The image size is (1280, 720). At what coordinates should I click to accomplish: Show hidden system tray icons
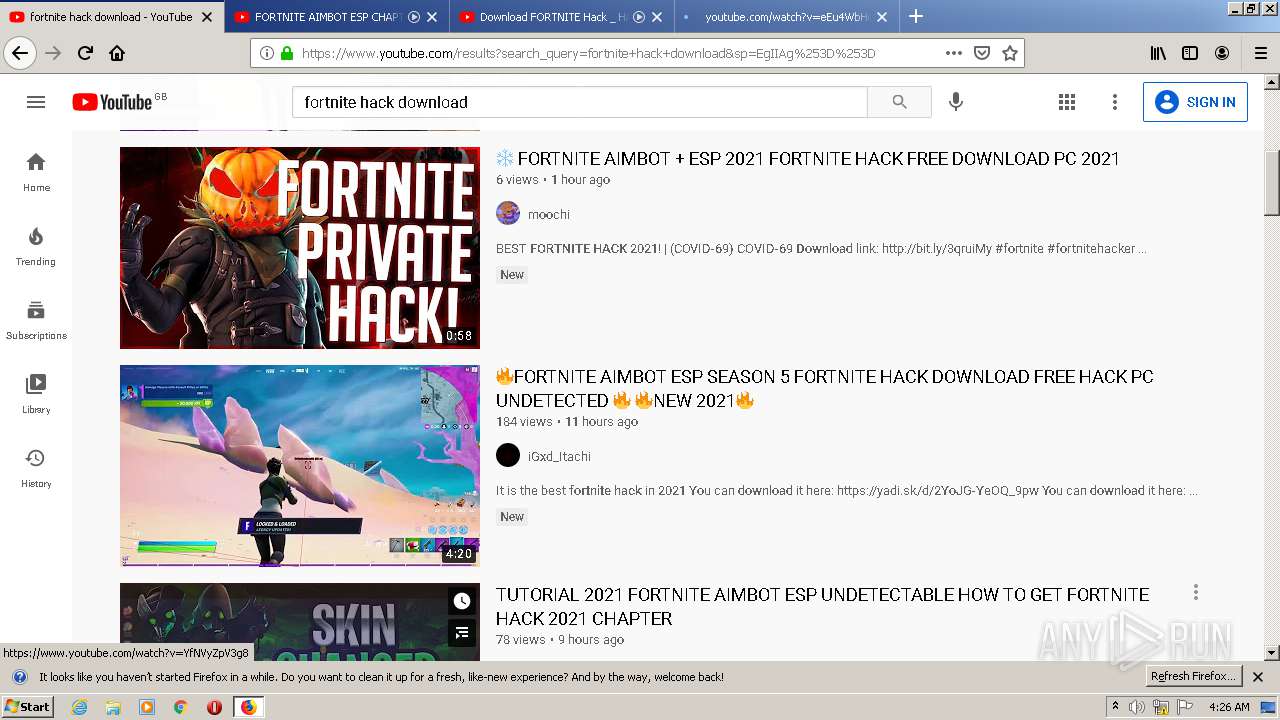(1115, 707)
